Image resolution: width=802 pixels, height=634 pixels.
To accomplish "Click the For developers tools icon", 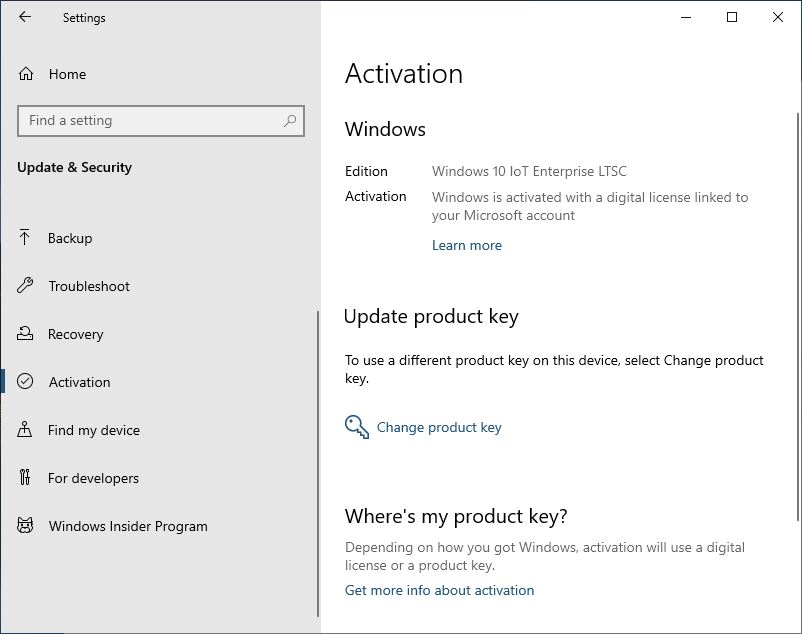I will pos(25,477).
